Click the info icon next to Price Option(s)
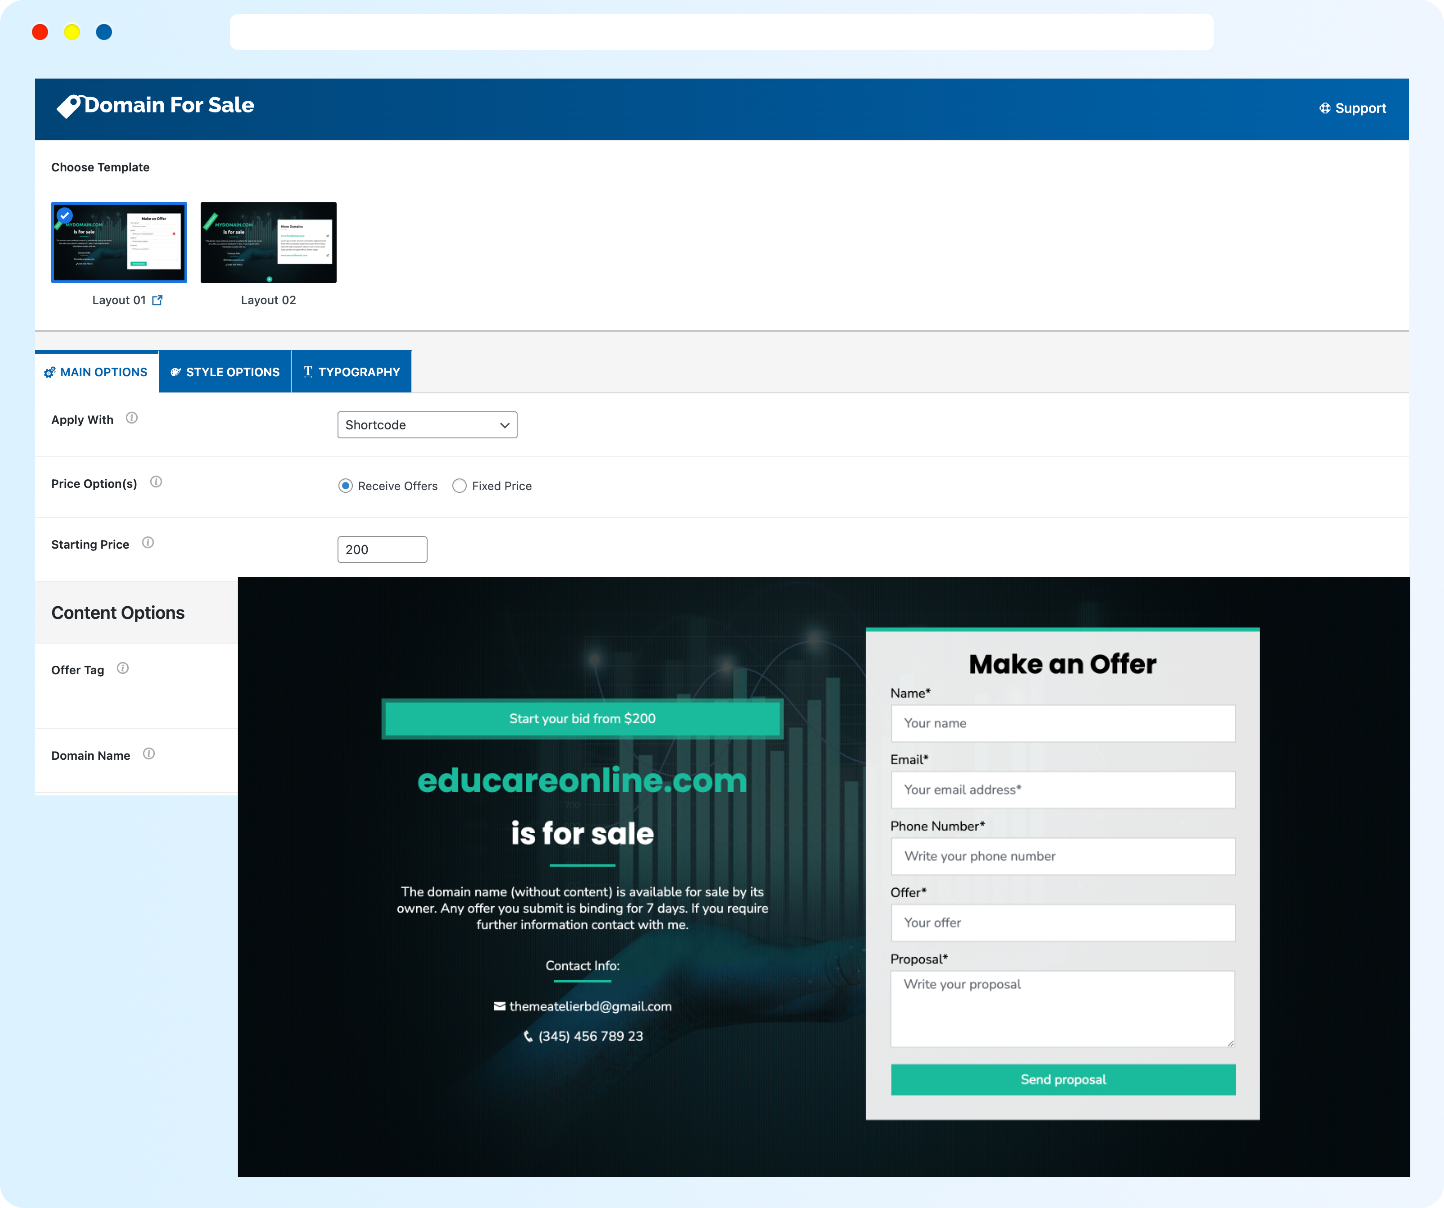The height and width of the screenshot is (1208, 1444). 156,482
